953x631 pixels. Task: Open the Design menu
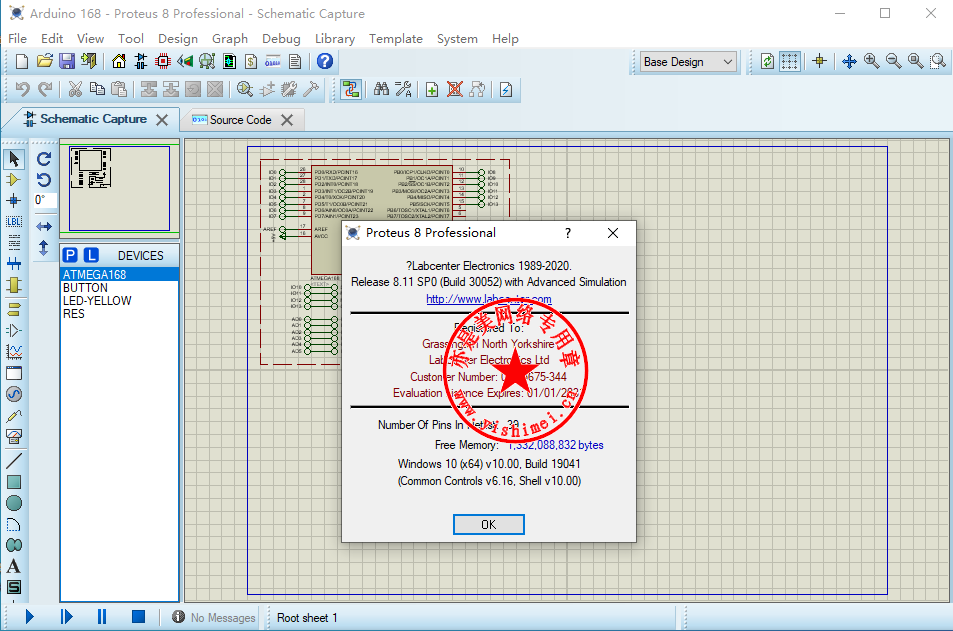(177, 38)
